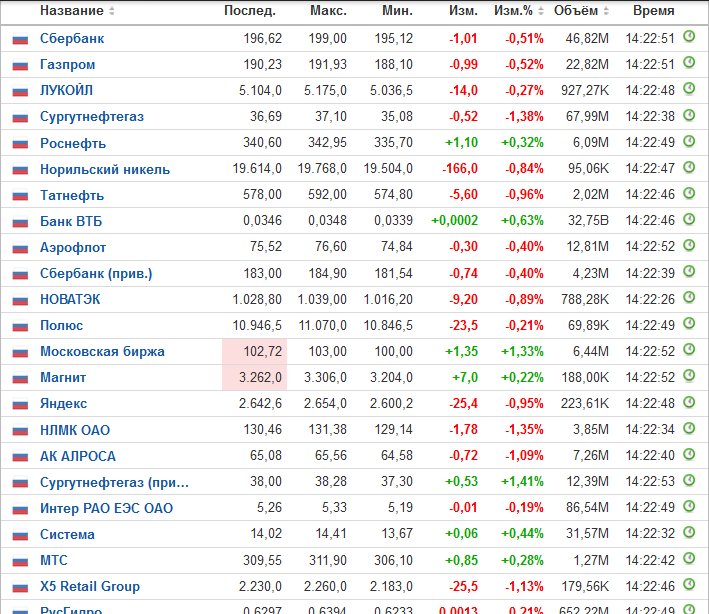This screenshot has height=614, width=709.
Task: Open the Интер РАО ЕЭС ОАО link
Action: coord(106,508)
